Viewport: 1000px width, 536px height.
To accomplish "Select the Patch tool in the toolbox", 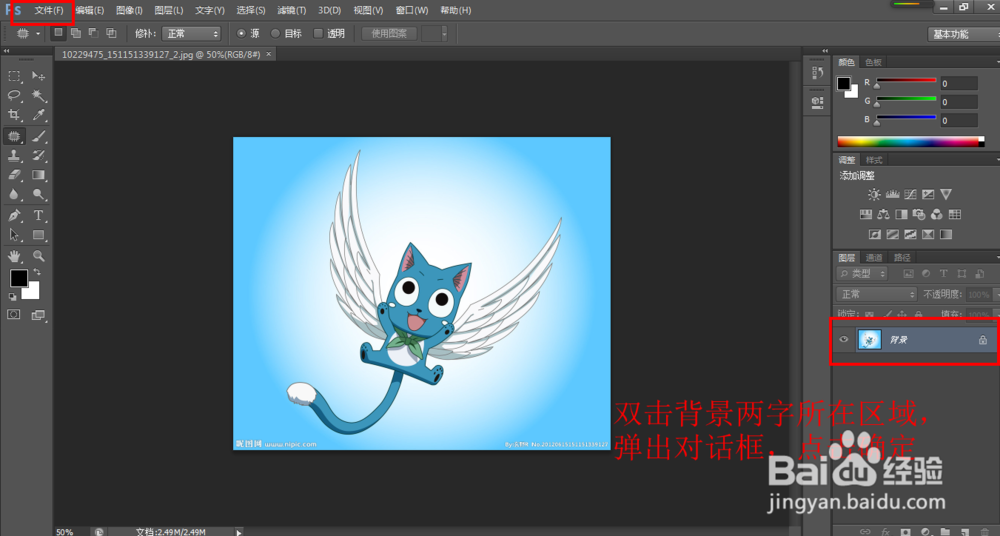I will point(14,136).
